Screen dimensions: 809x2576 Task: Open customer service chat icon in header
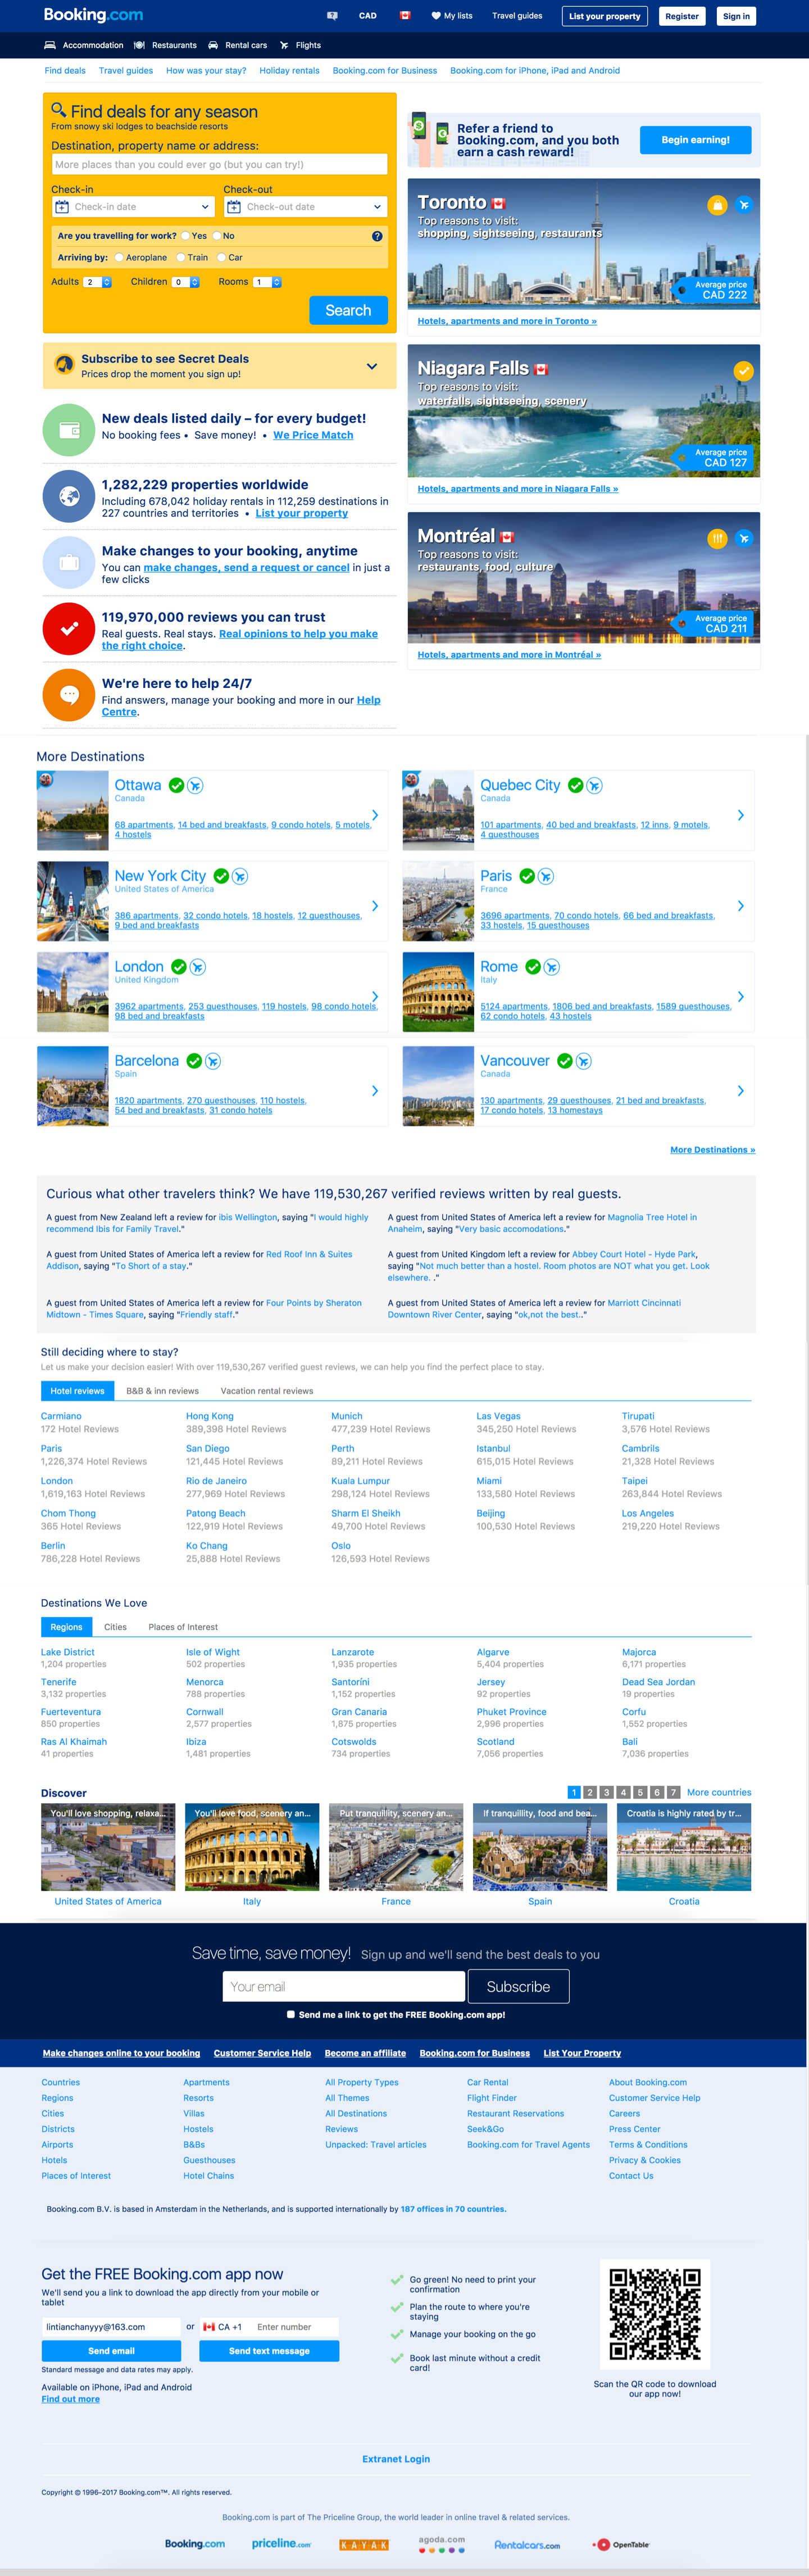coord(332,16)
